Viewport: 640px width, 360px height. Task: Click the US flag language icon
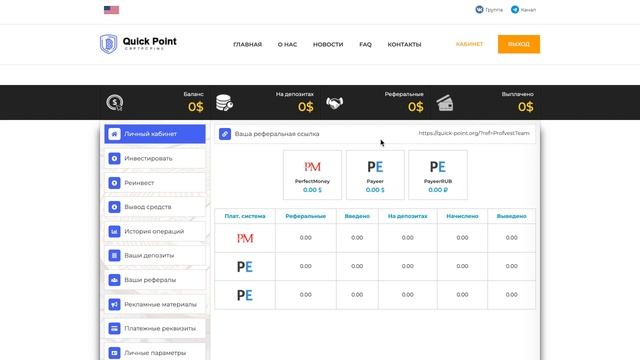tap(111, 10)
